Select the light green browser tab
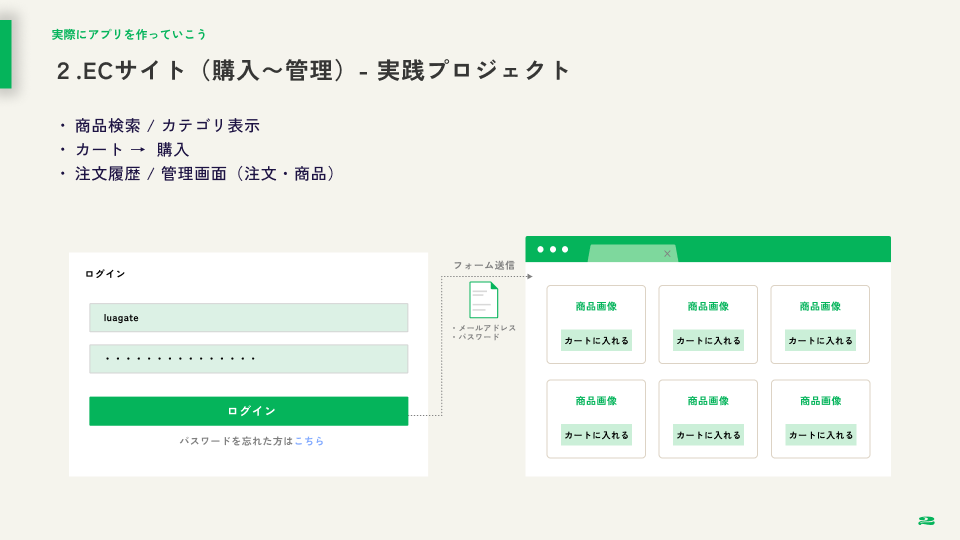This screenshot has width=960, height=540. 632,253
